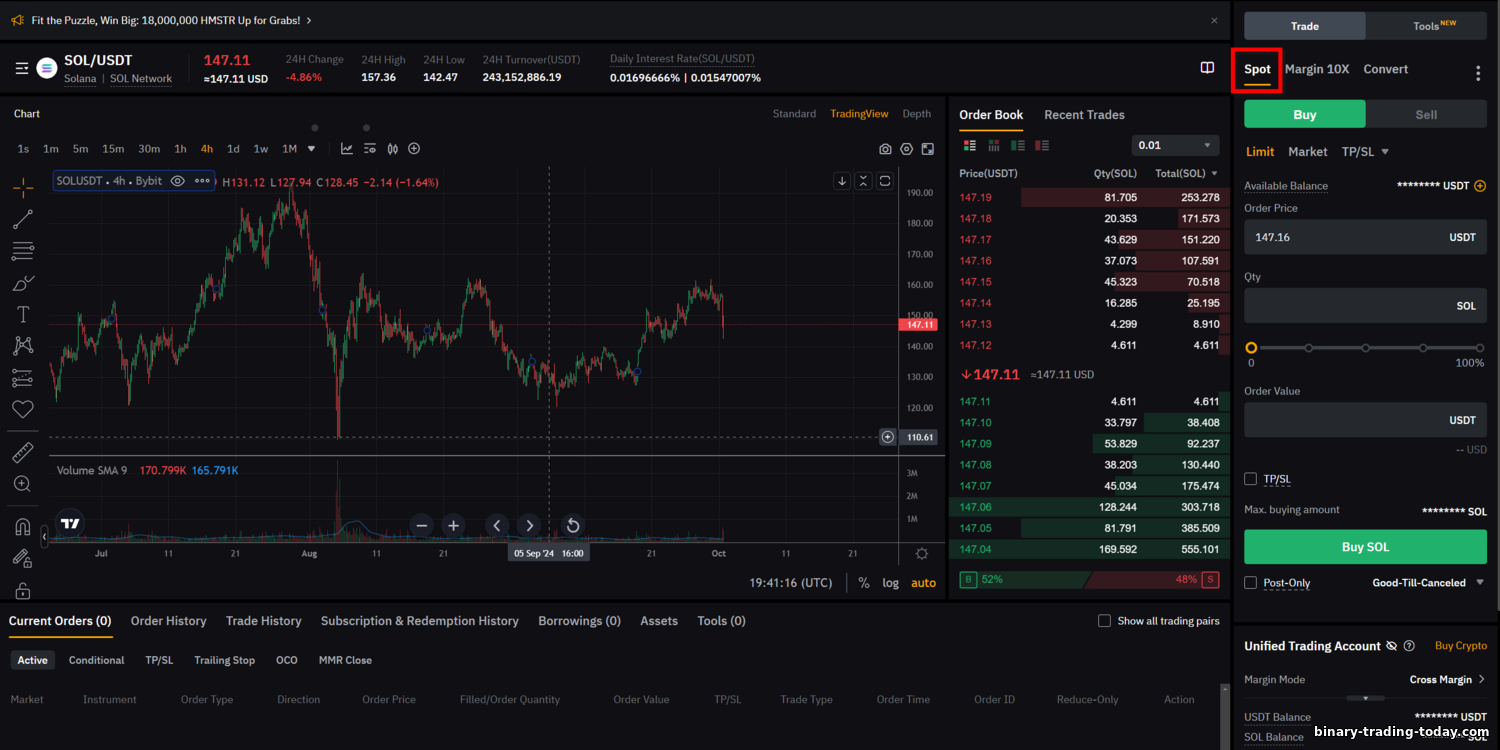Viewport: 1500px width, 750px height.
Task: Open the Fibonacci retracement tool
Action: (22, 251)
